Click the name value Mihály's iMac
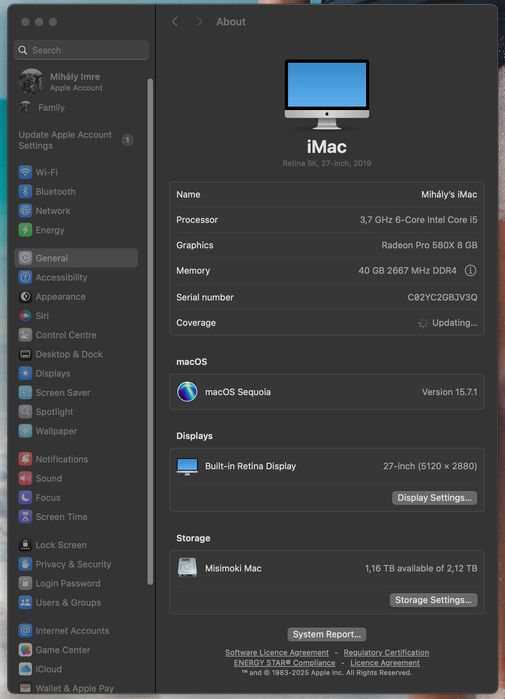The height and width of the screenshot is (699, 505). point(449,194)
